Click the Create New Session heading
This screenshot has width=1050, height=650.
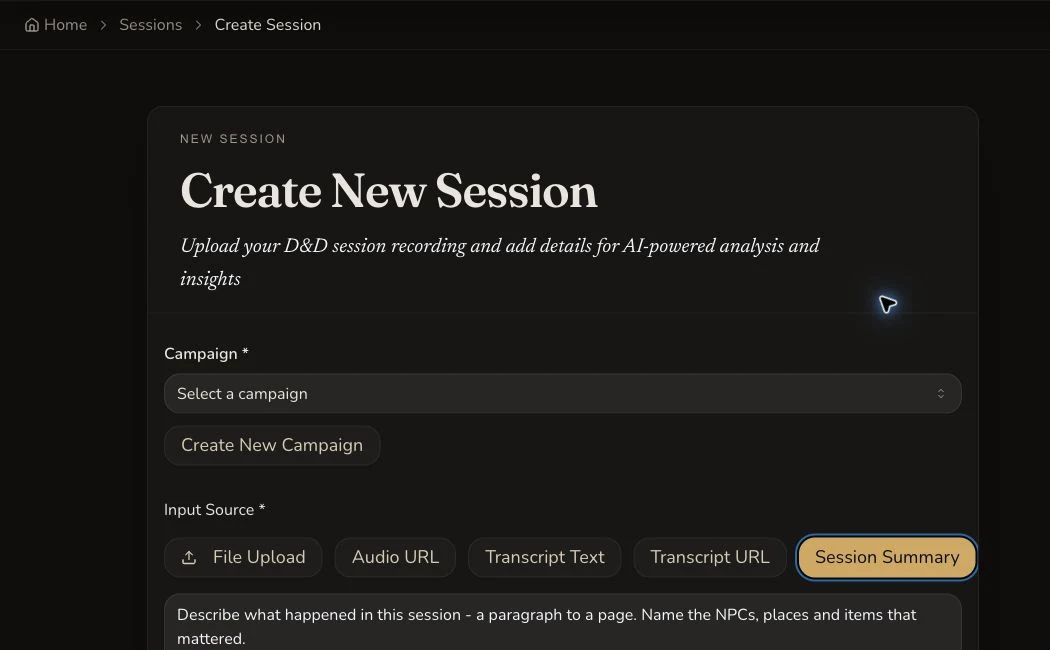[x=388, y=191]
